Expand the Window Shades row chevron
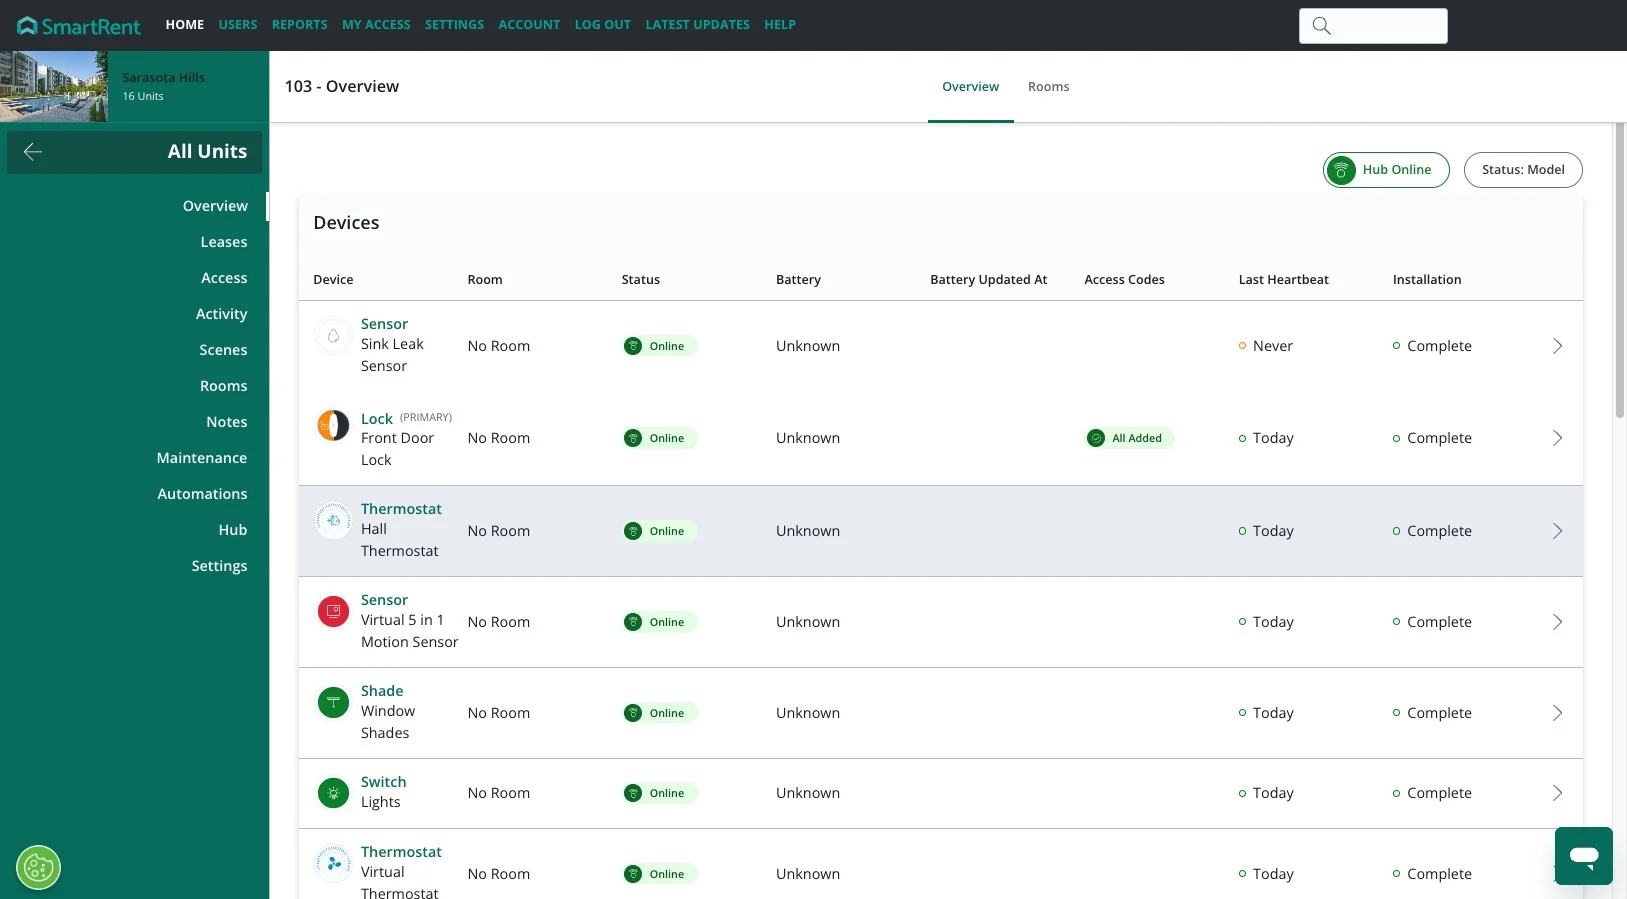This screenshot has height=899, width=1627. coord(1557,713)
